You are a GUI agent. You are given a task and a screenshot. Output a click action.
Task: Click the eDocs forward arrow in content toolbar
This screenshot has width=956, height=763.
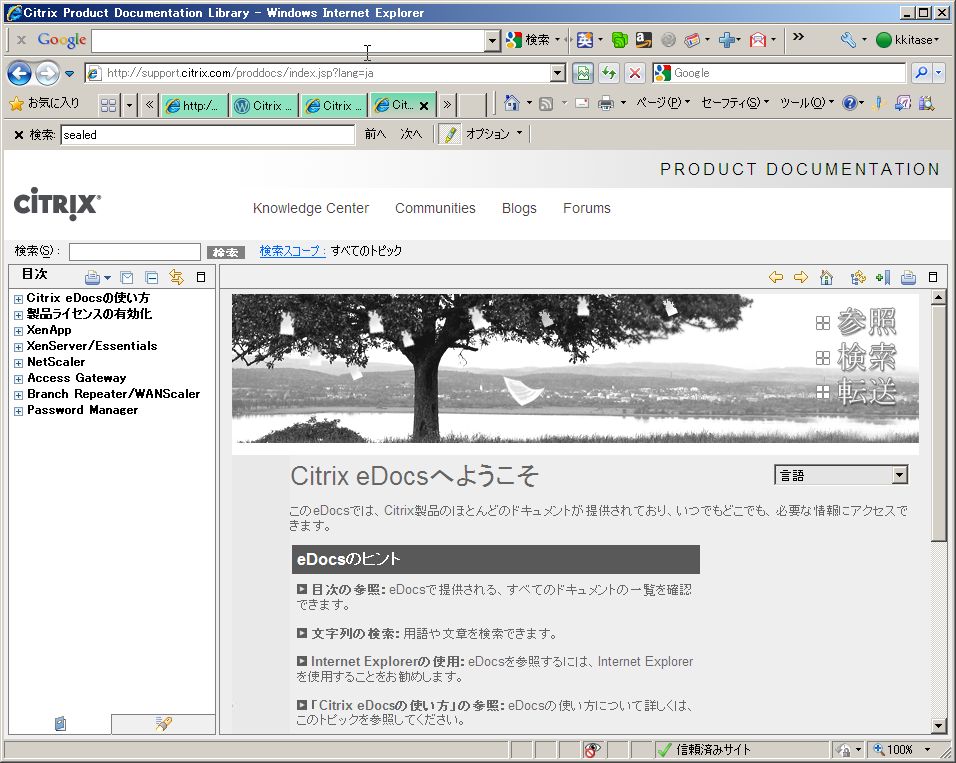coord(800,278)
